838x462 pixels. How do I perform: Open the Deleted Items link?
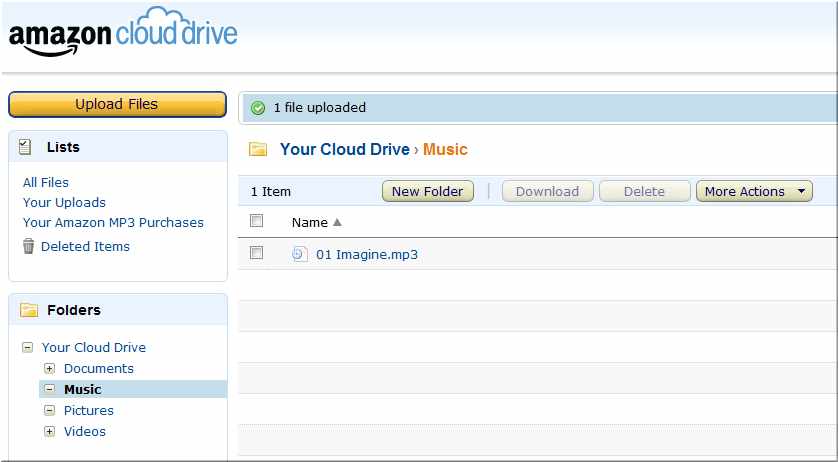[x=86, y=247]
